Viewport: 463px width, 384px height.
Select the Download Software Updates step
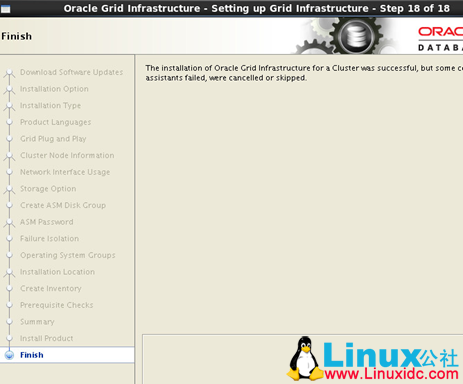coord(71,72)
